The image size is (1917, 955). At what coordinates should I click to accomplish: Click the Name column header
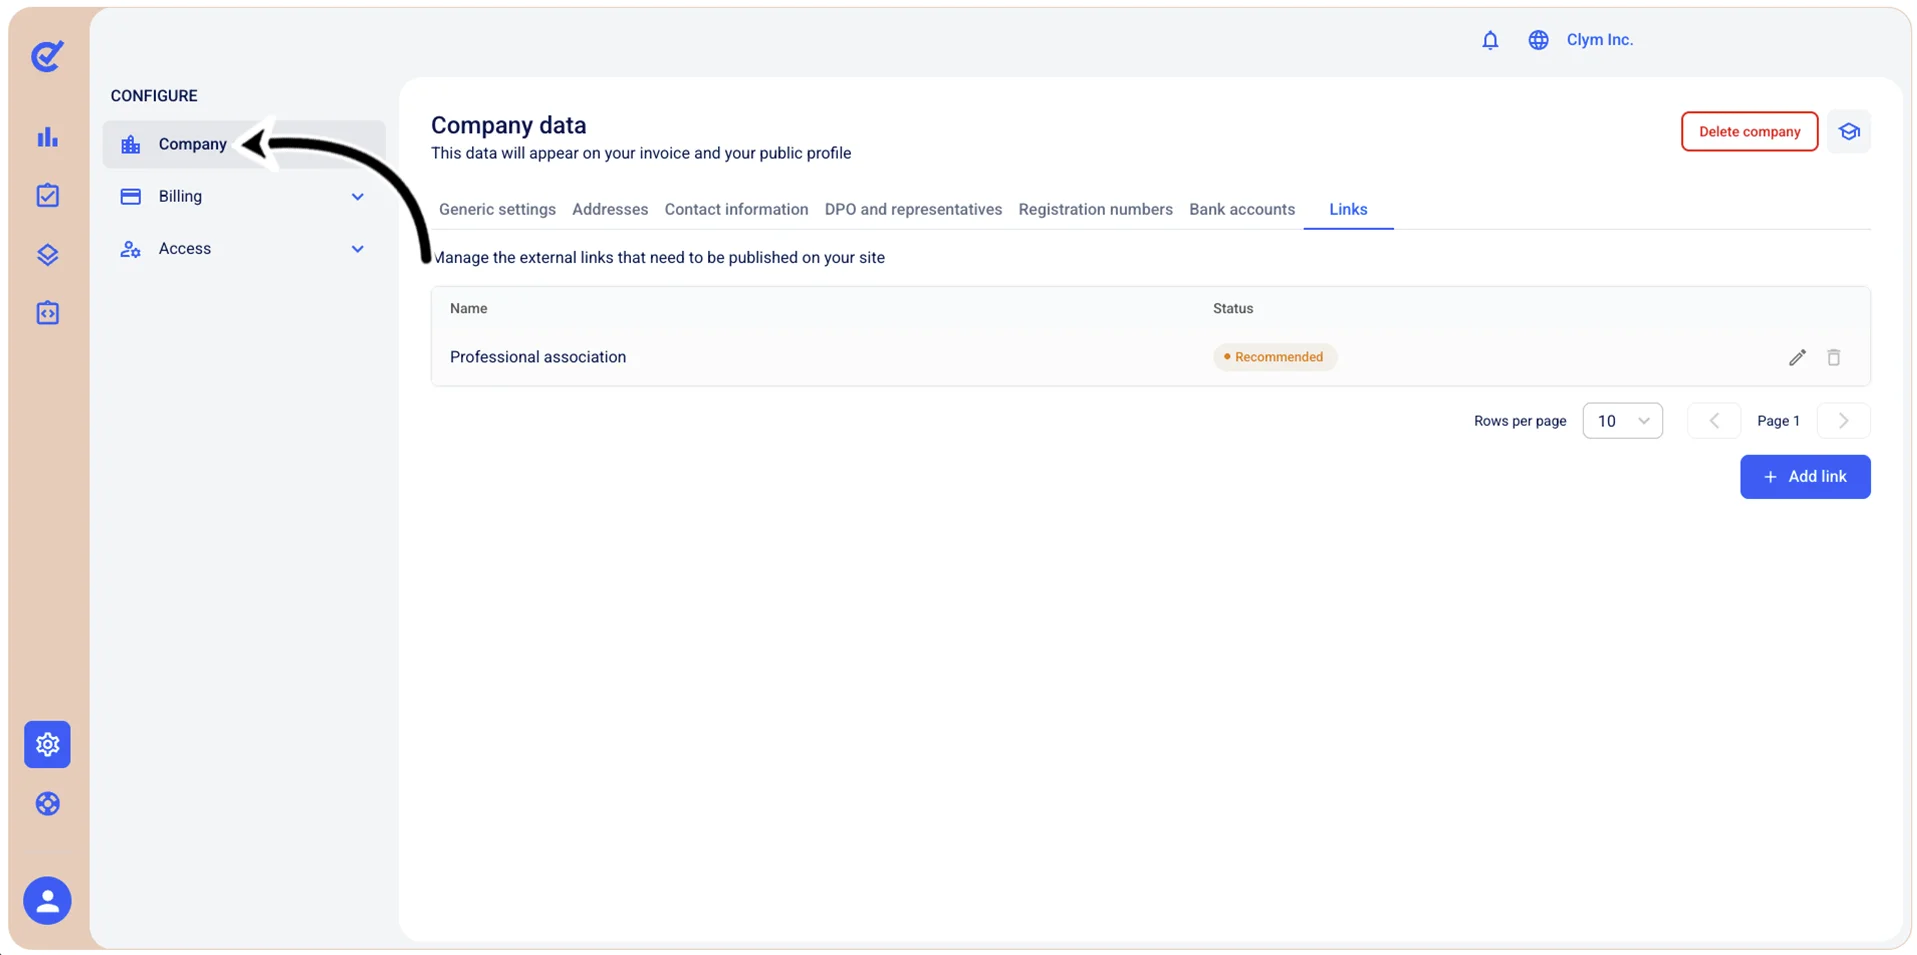(468, 308)
